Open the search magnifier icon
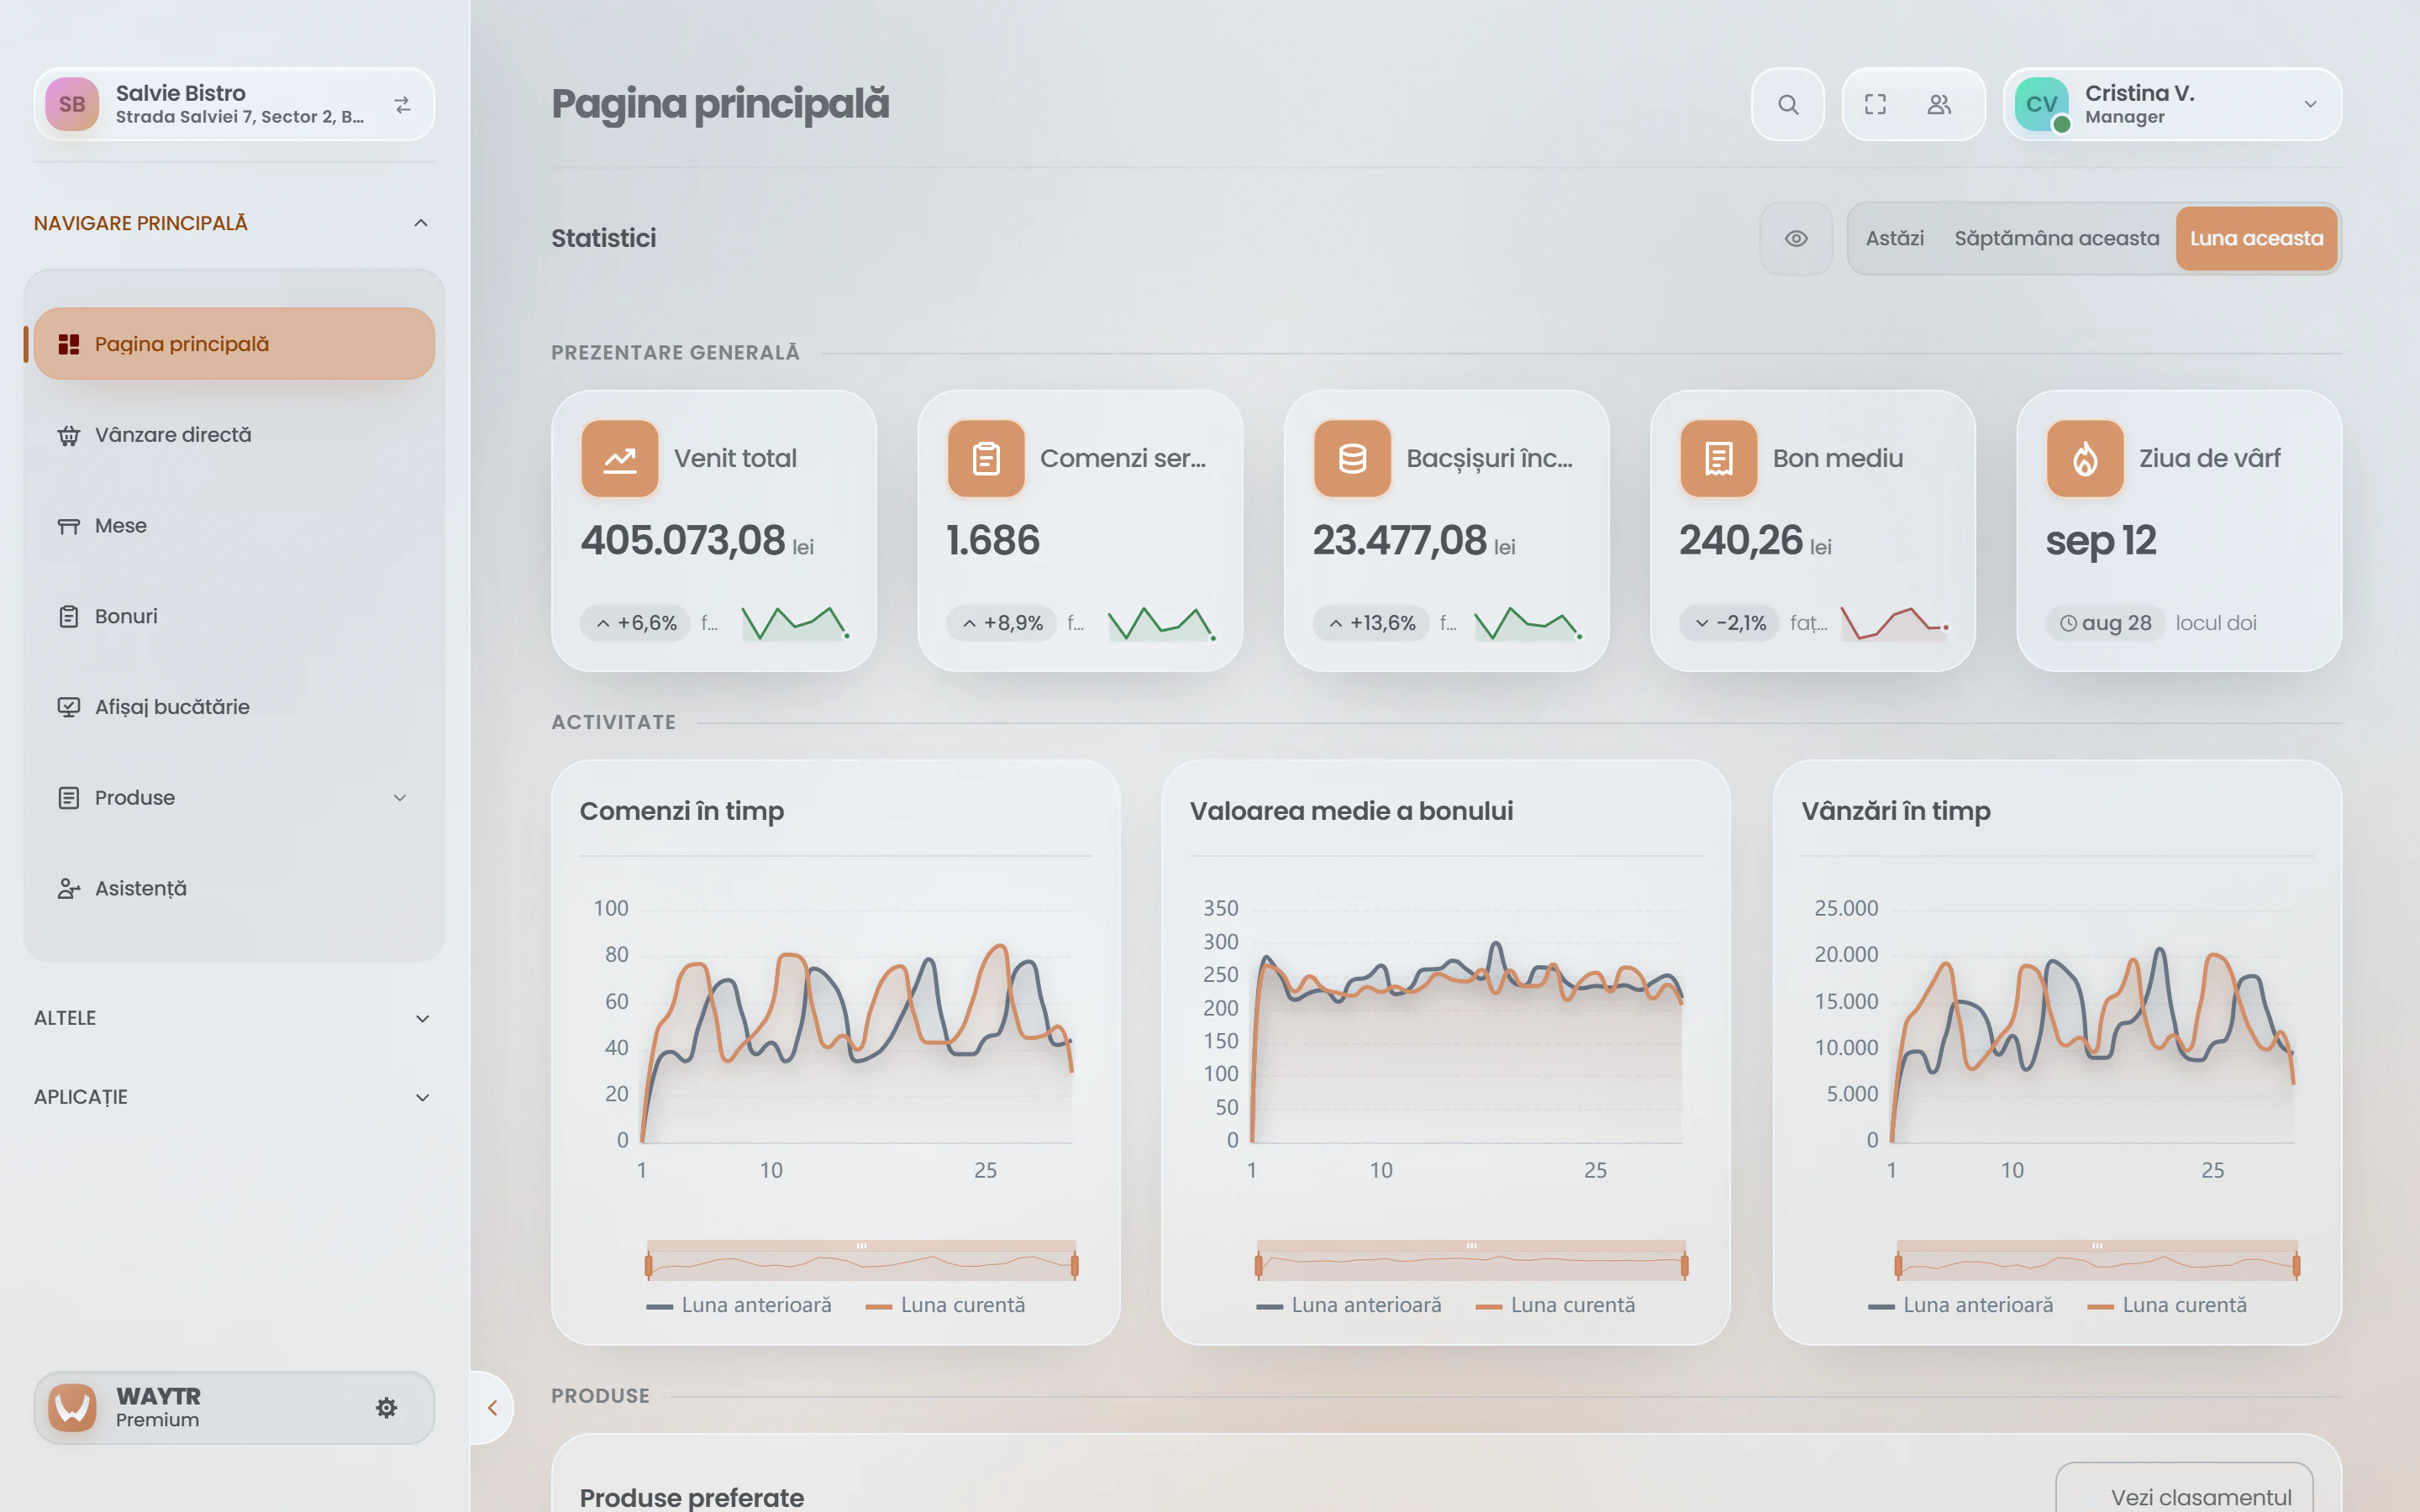 1788,104
